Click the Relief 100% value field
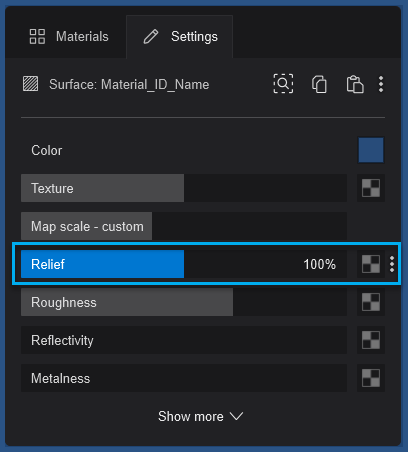The image size is (408, 452). coord(319,264)
